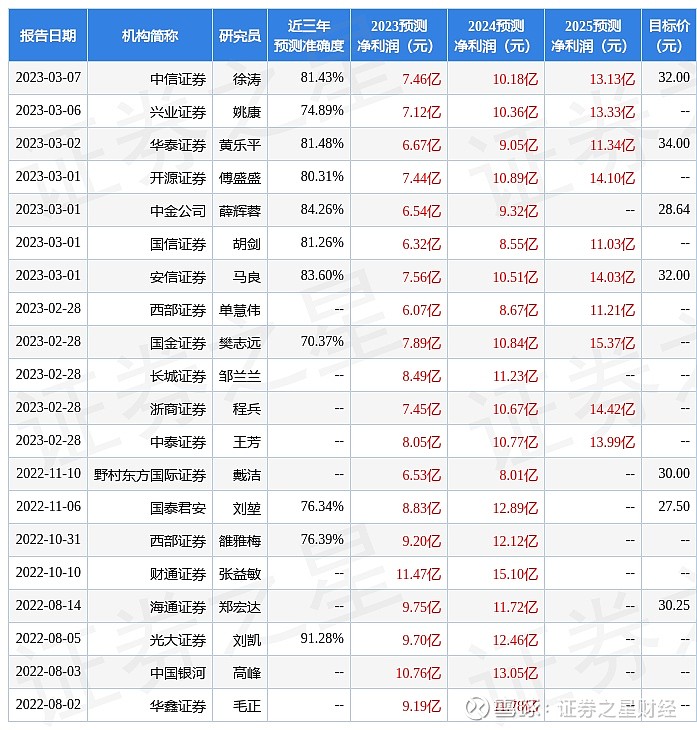Click accuracy value 83.60%

(322, 276)
